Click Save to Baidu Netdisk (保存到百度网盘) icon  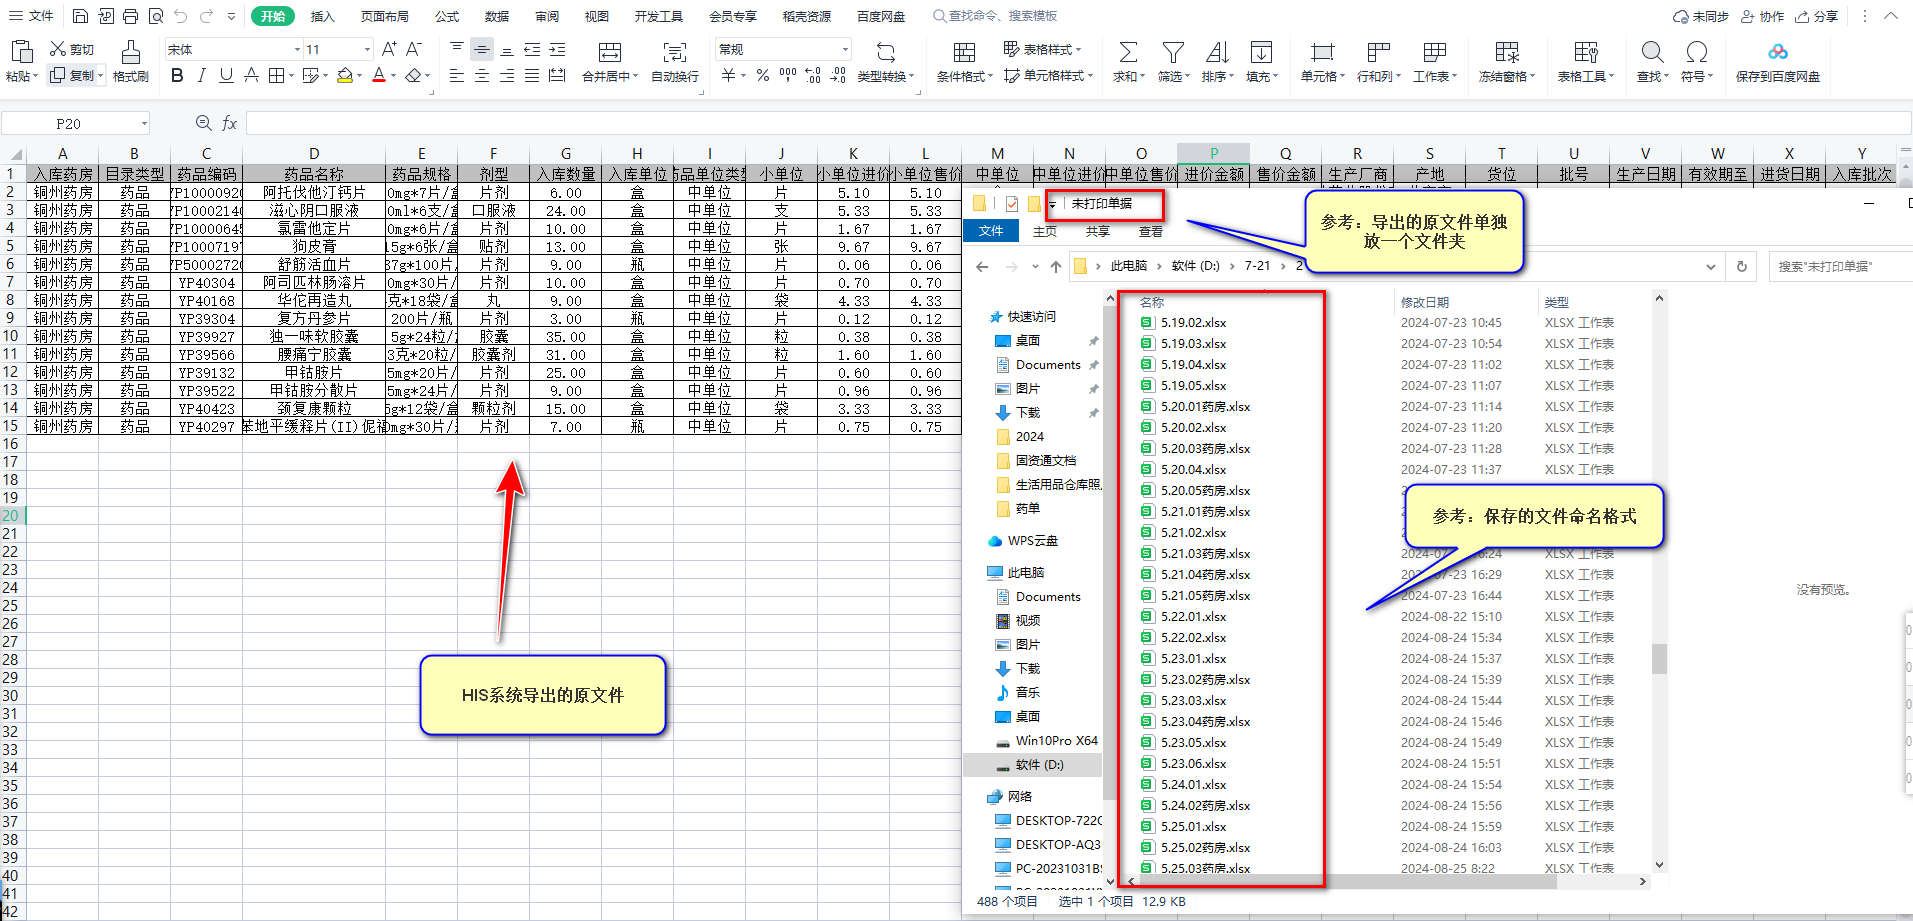[x=1777, y=52]
